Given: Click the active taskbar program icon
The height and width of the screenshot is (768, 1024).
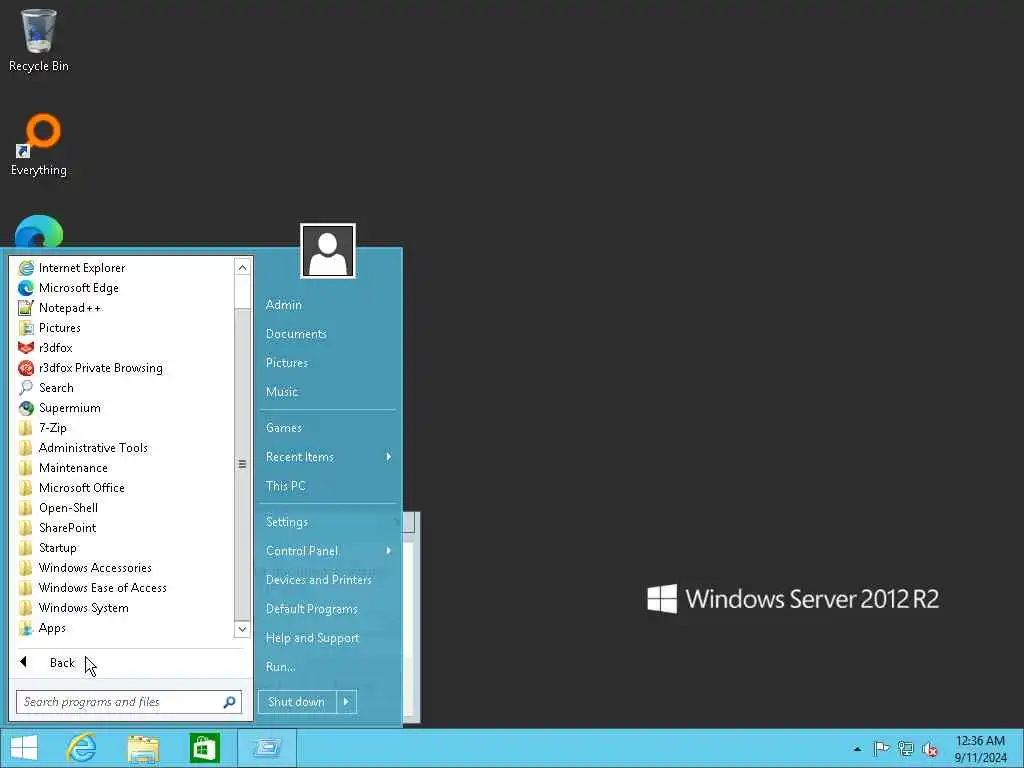Looking at the screenshot, I should (266, 748).
